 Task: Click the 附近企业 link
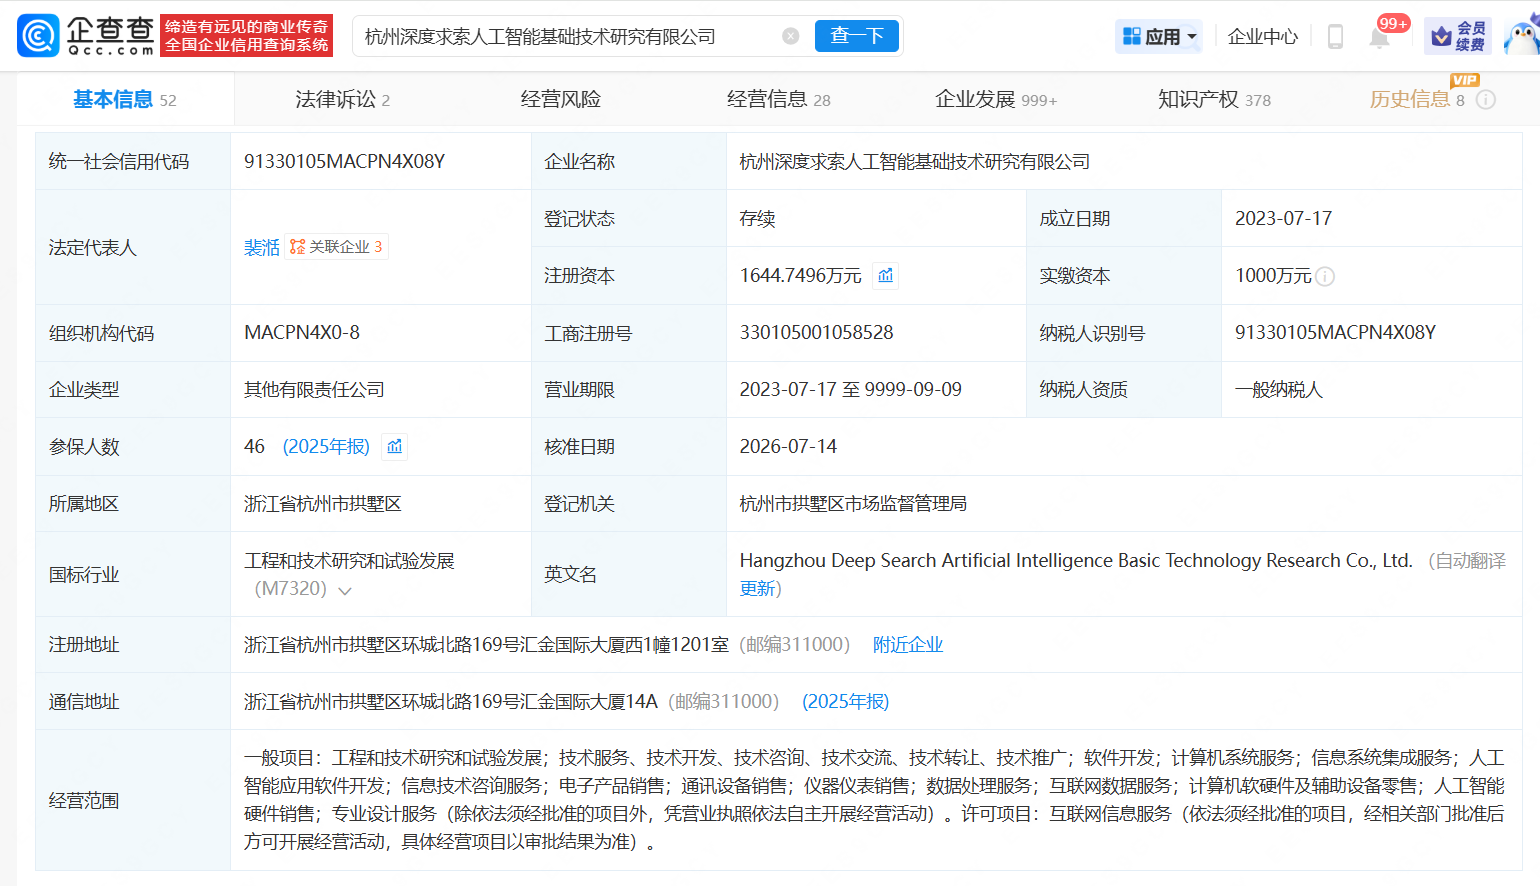(908, 645)
